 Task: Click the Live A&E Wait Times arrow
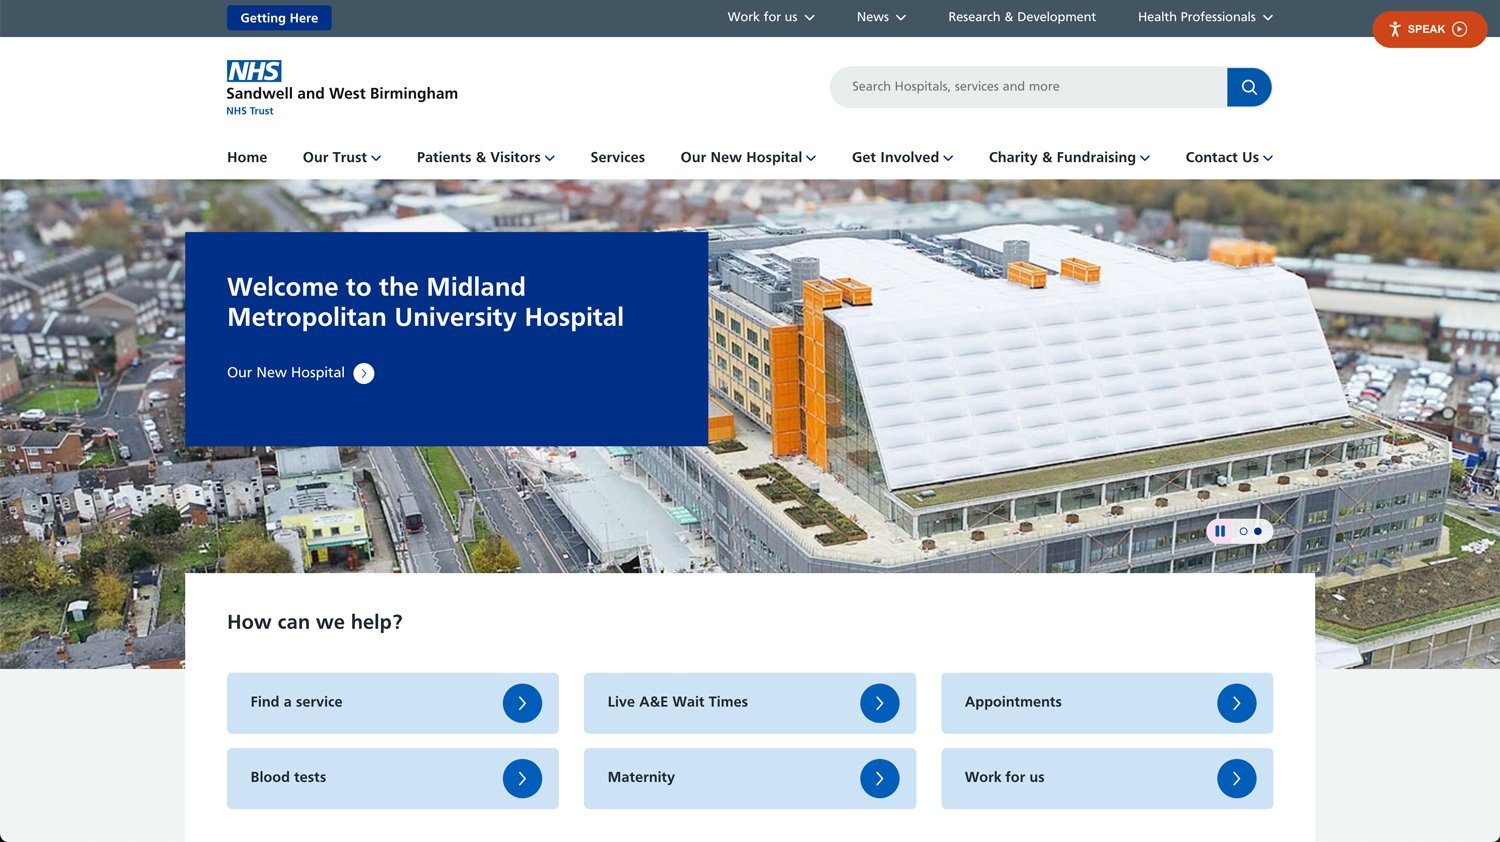pos(879,703)
